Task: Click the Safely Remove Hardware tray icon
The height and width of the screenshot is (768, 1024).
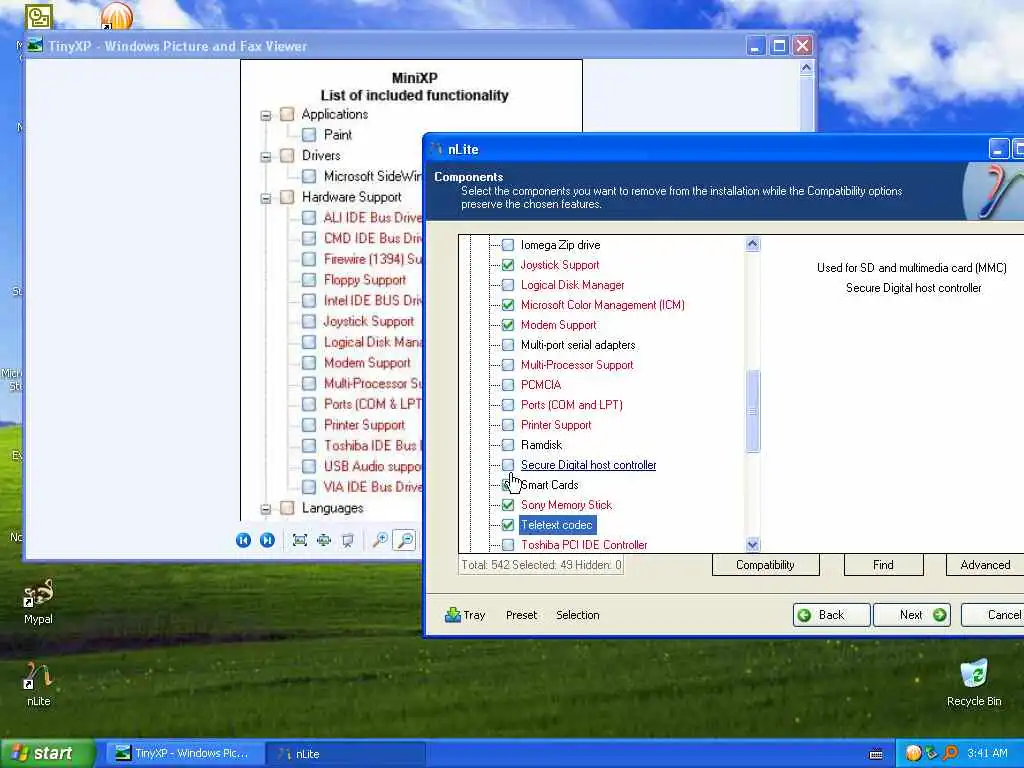Action: (932, 753)
